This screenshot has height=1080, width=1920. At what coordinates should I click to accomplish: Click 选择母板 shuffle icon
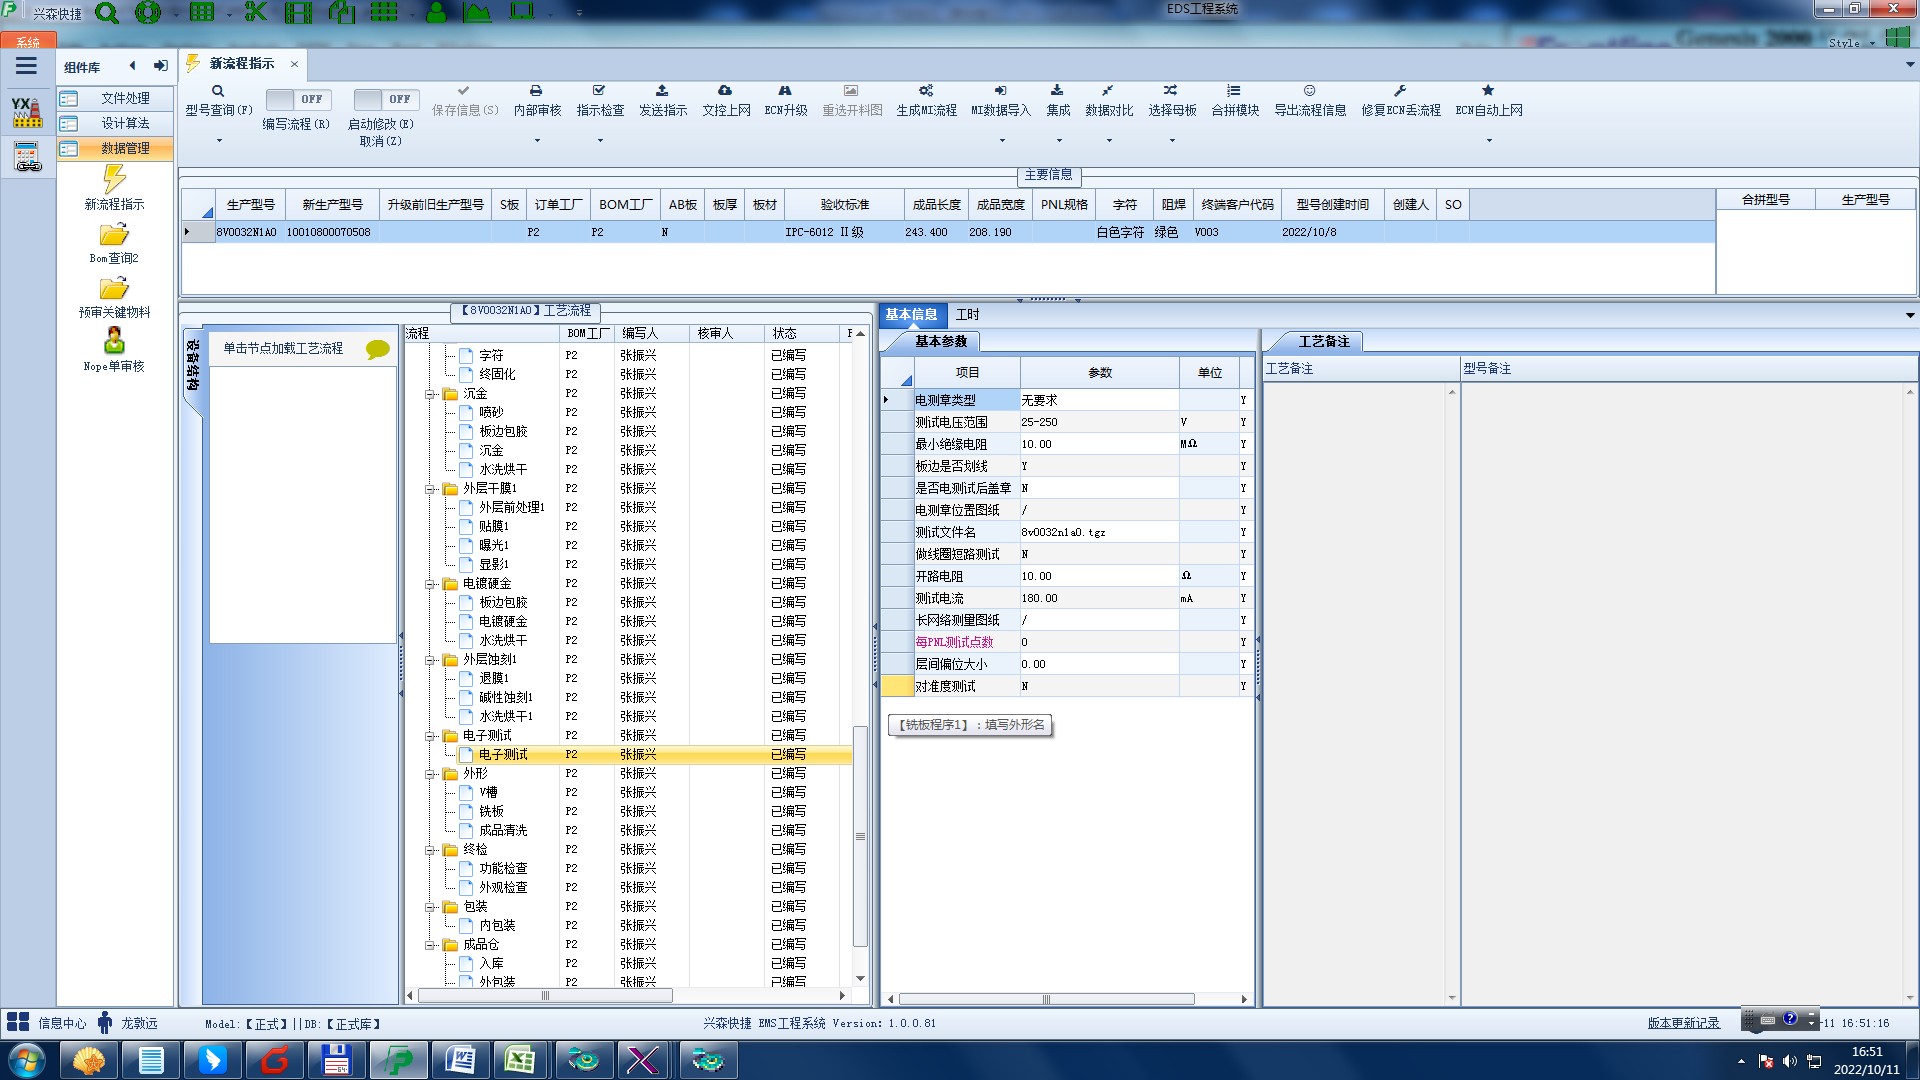pyautogui.click(x=1171, y=91)
